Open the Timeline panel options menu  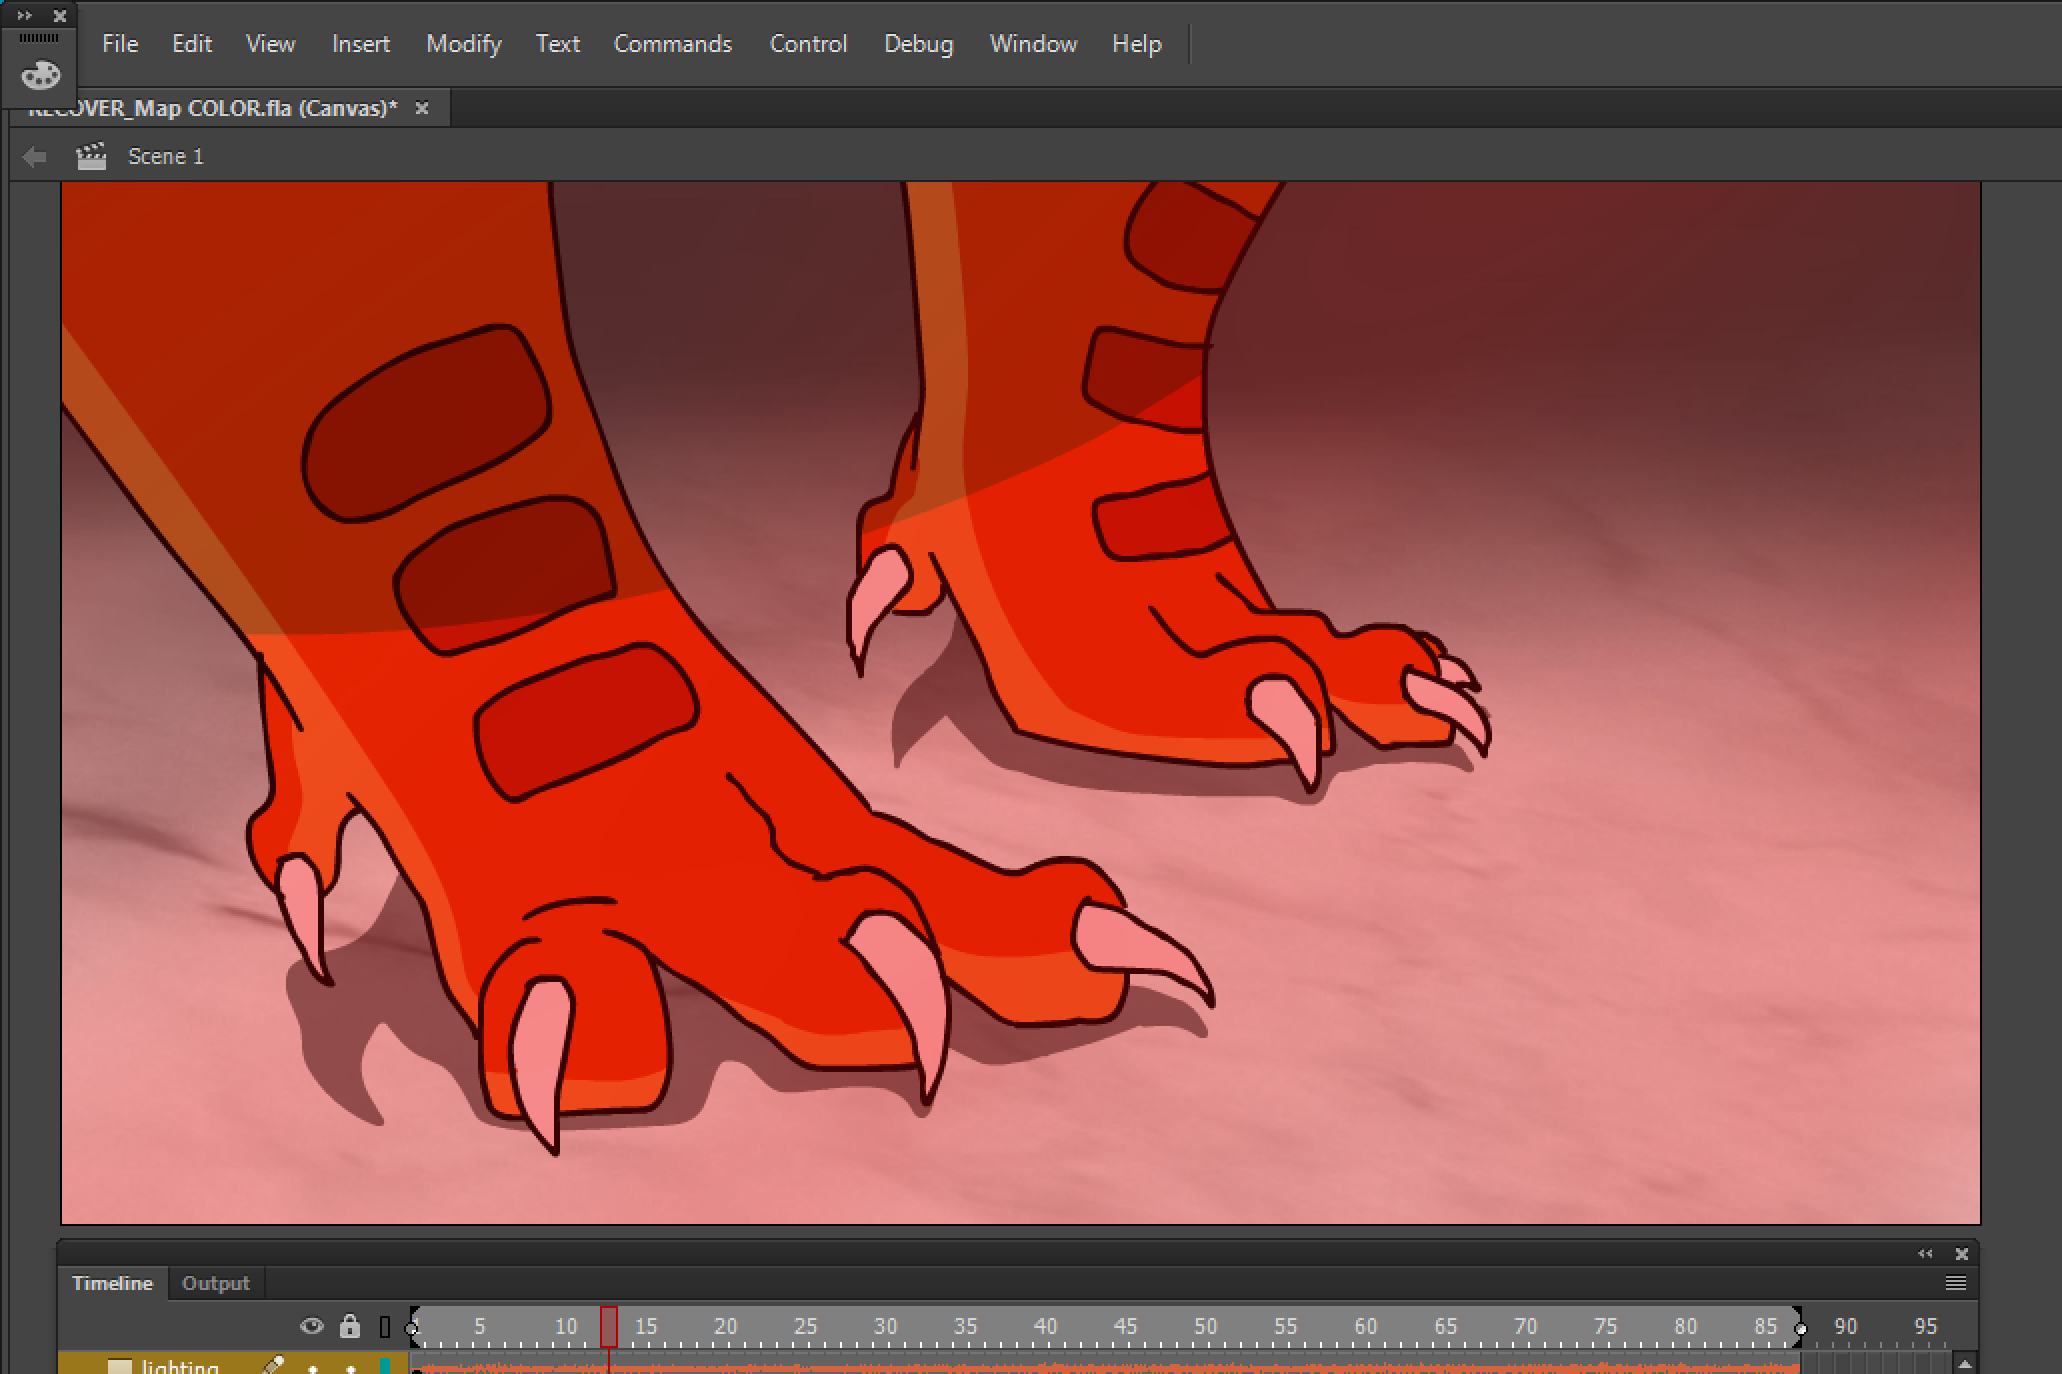(x=1956, y=1283)
